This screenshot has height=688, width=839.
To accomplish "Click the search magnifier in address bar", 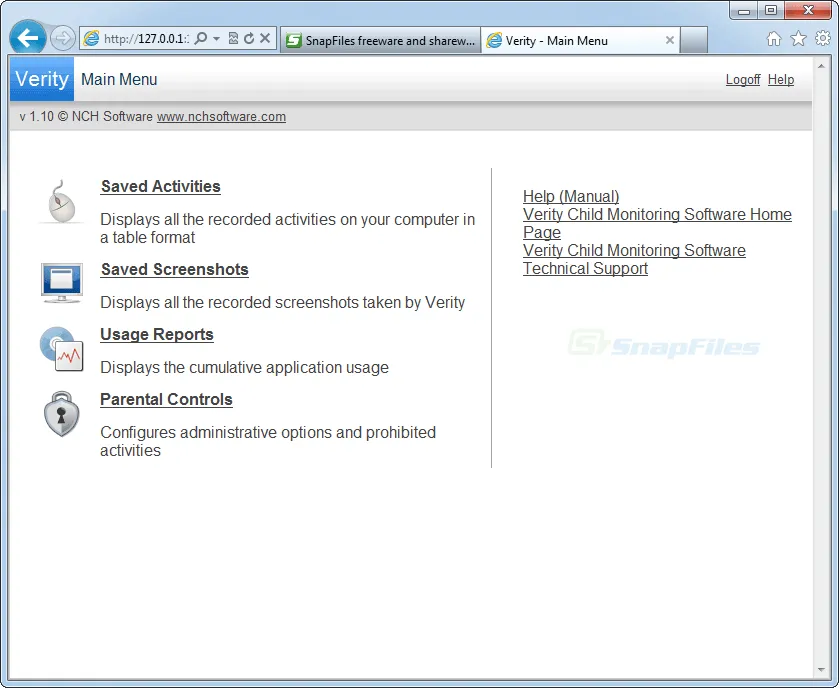I will 201,39.
